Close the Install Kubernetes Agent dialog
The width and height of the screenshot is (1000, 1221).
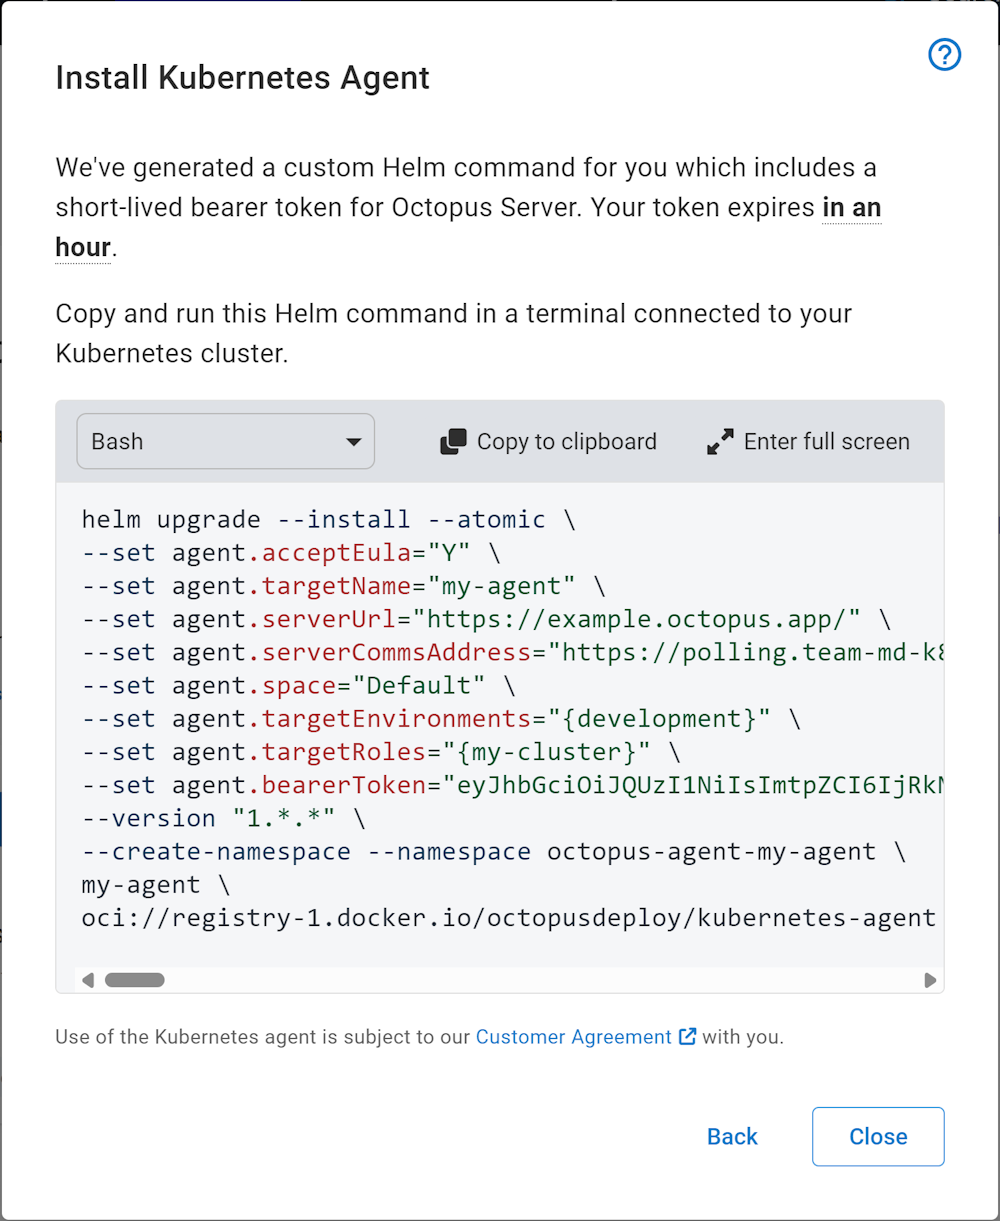(x=878, y=1137)
